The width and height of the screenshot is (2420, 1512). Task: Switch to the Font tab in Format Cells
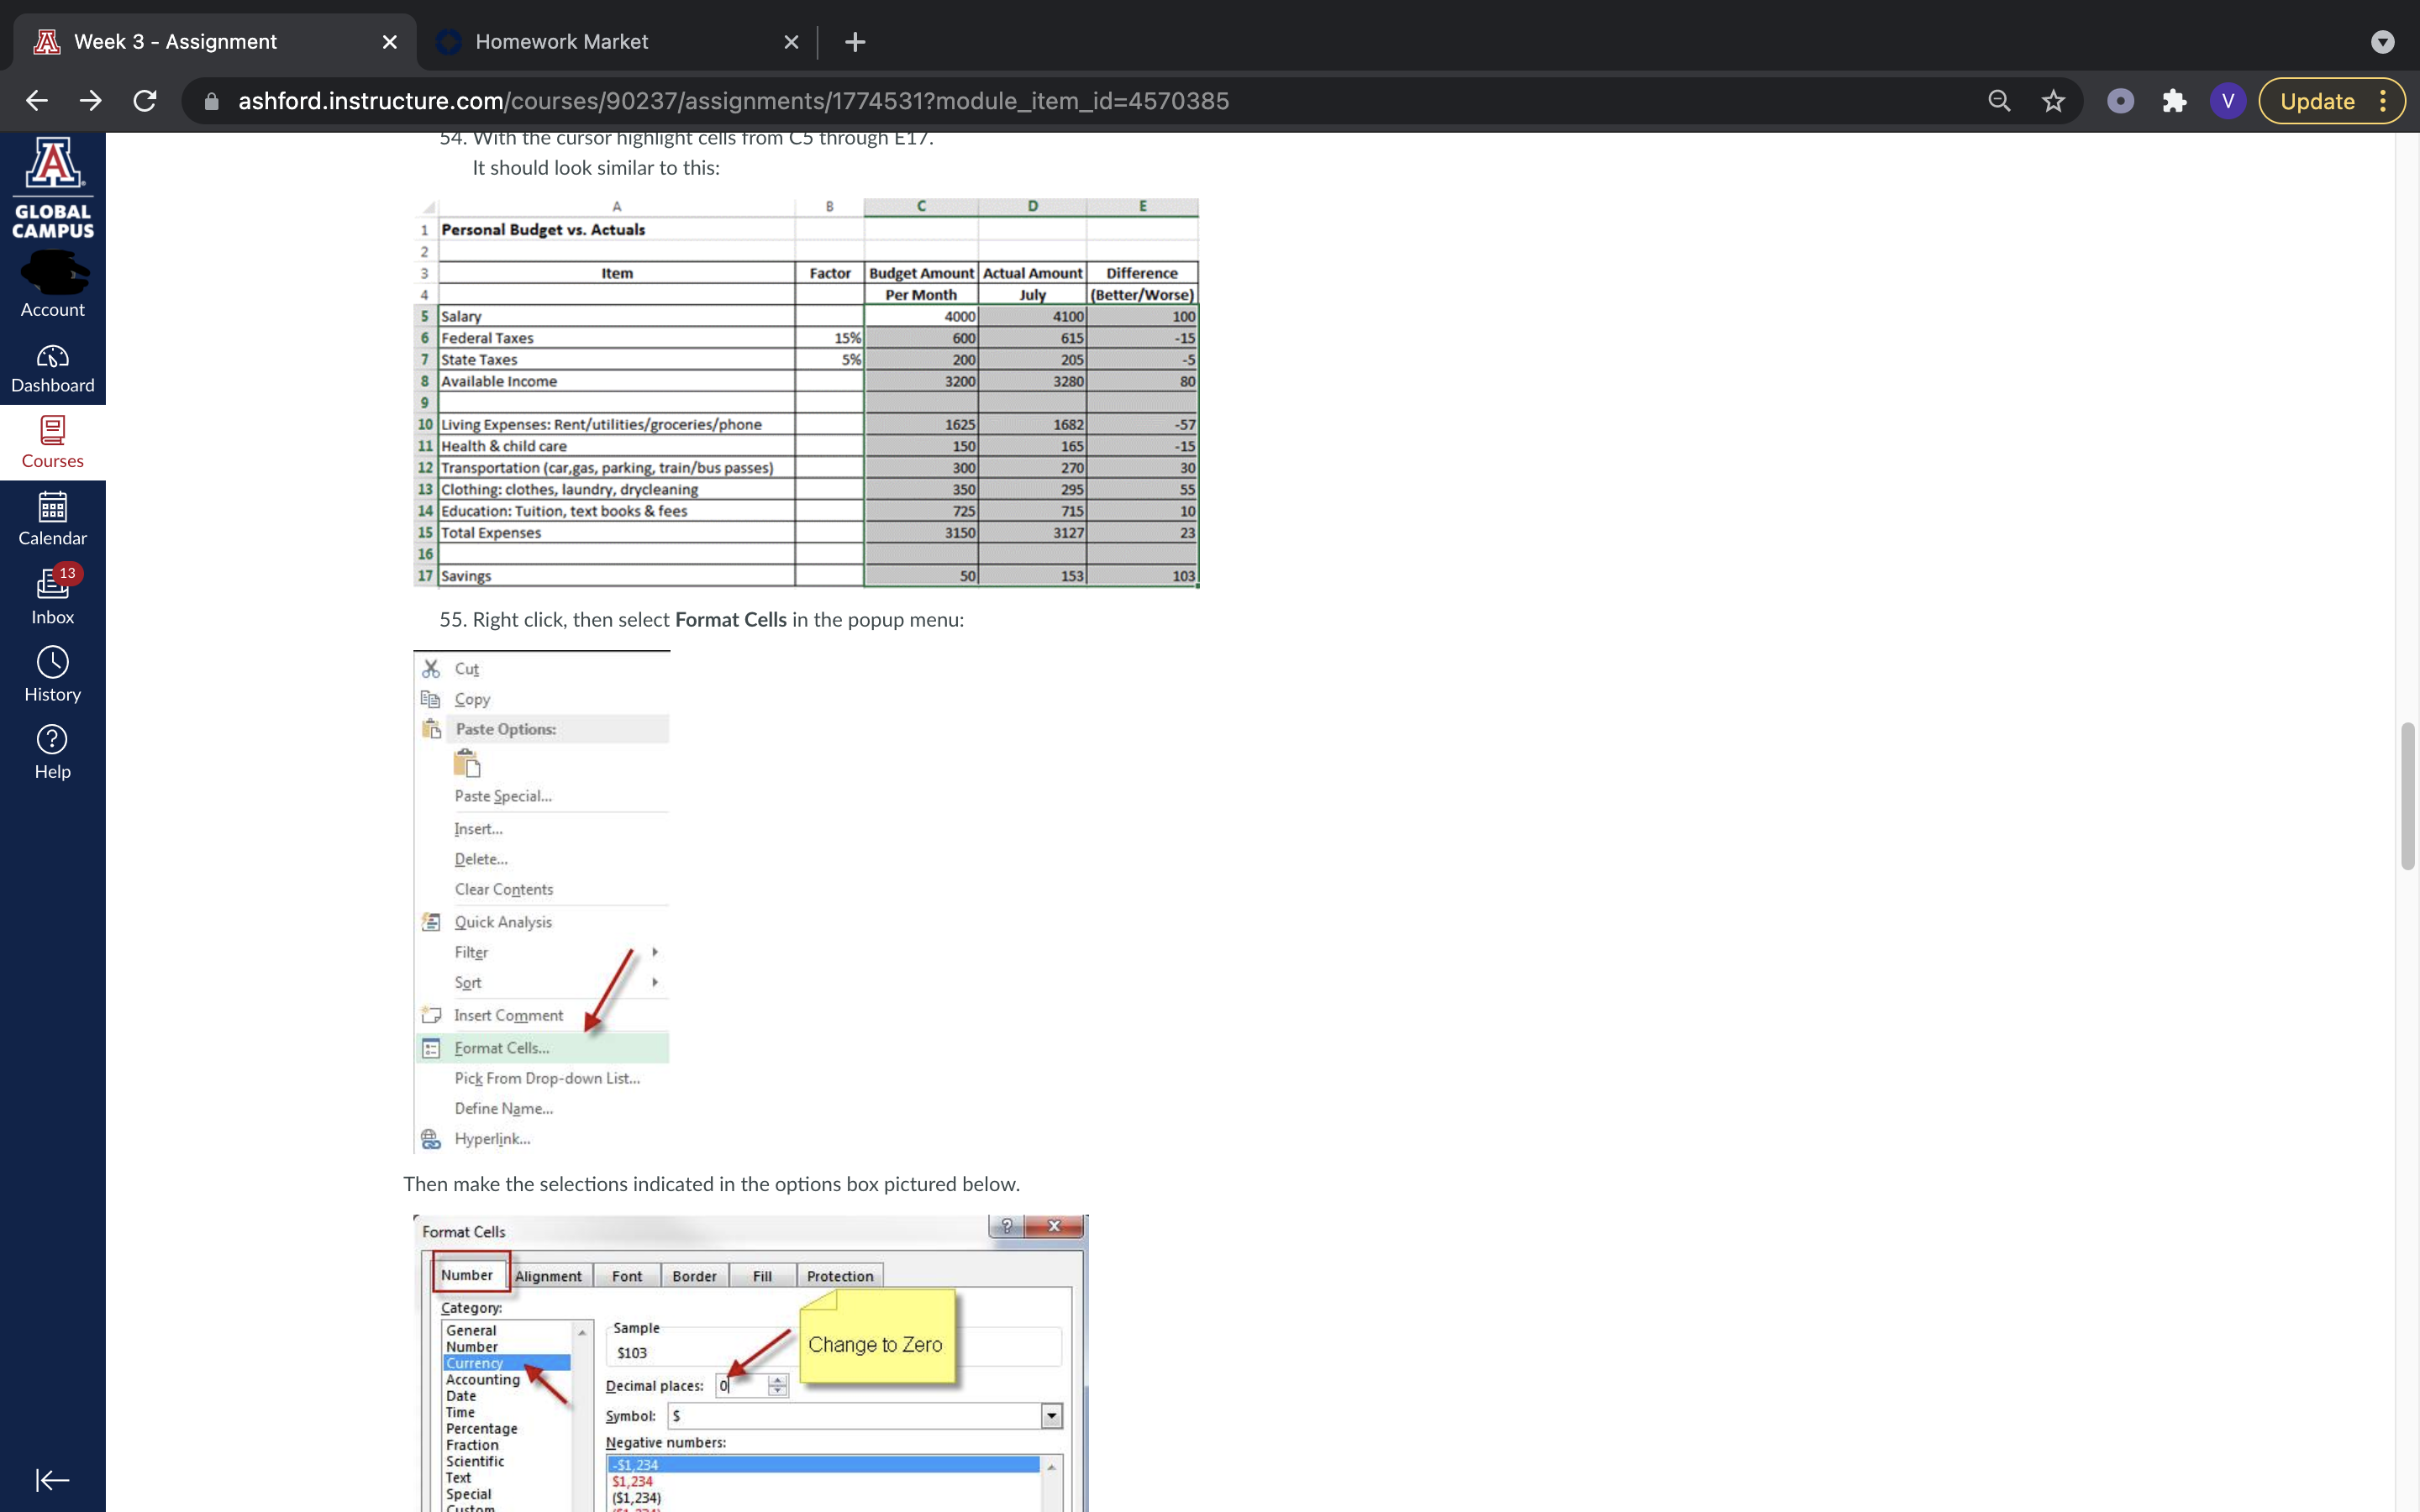coord(627,1276)
